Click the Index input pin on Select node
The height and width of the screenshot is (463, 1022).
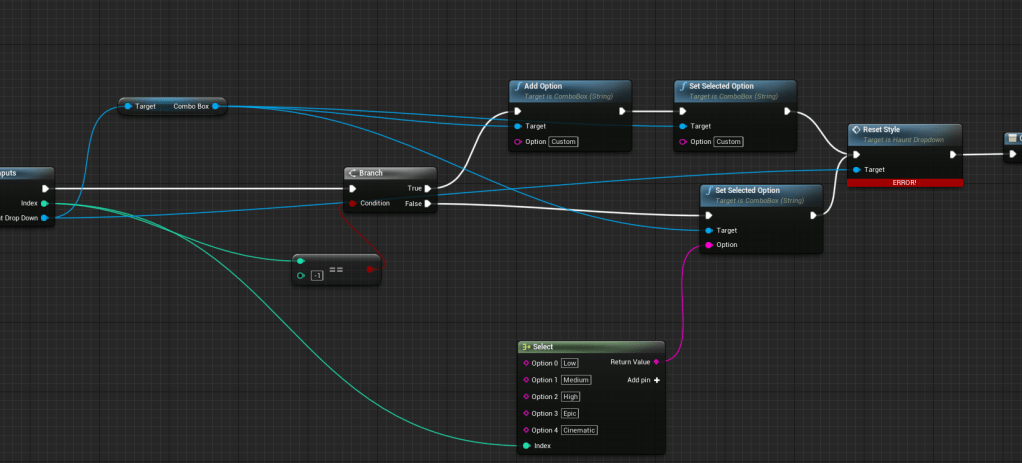[x=526, y=446]
